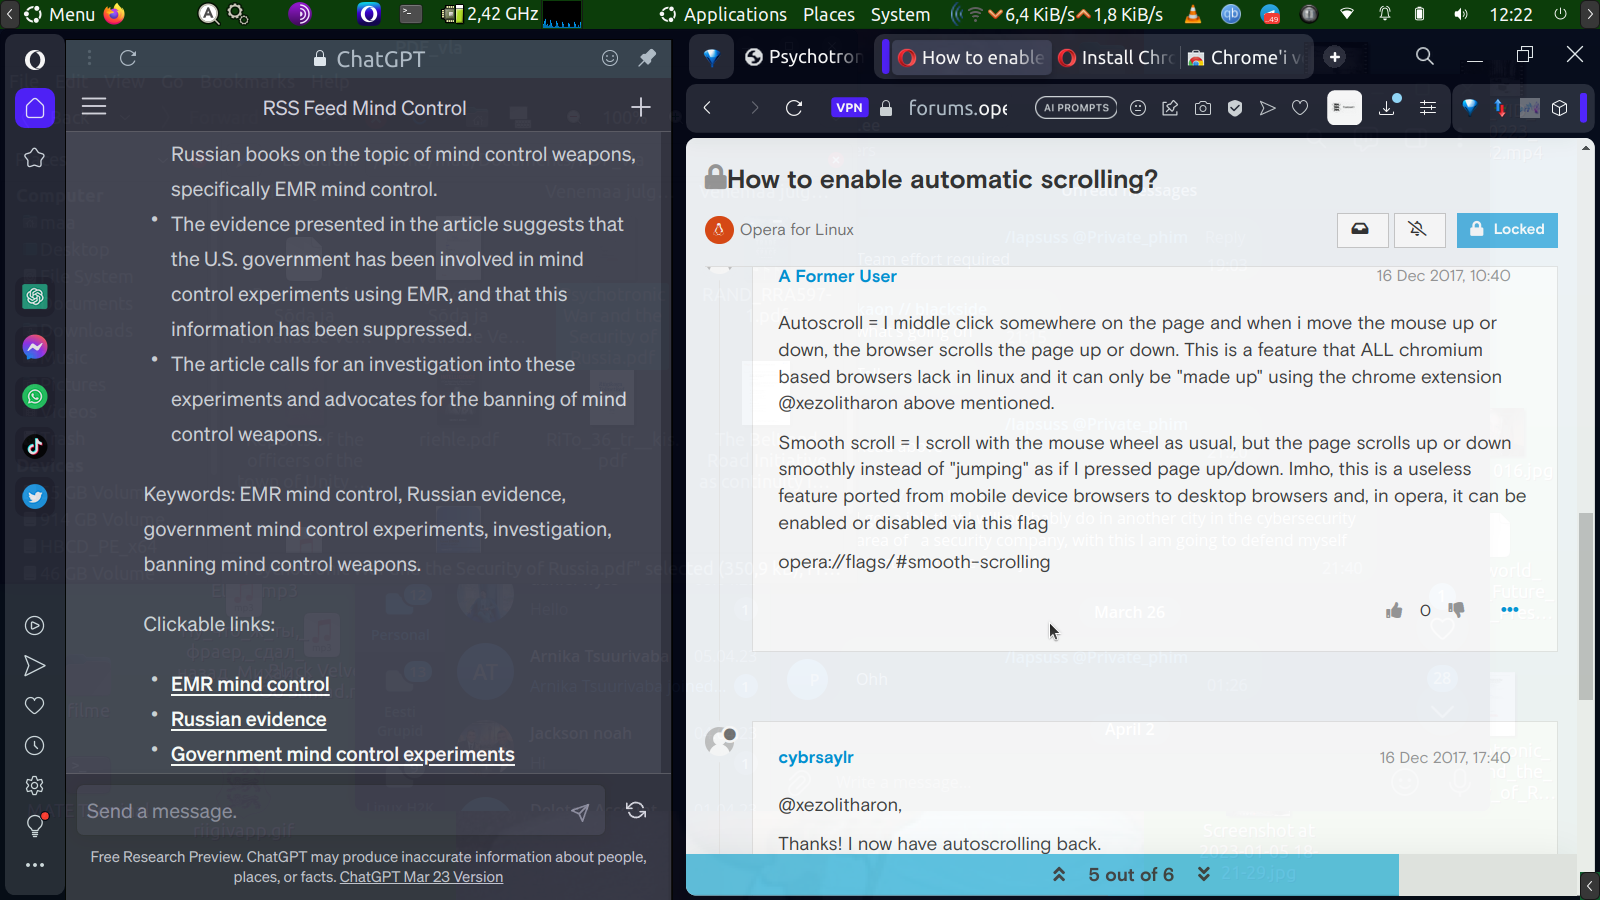Open 'Government mind control experiments' link
Viewport: 1600px width, 900px height.
tap(343, 755)
